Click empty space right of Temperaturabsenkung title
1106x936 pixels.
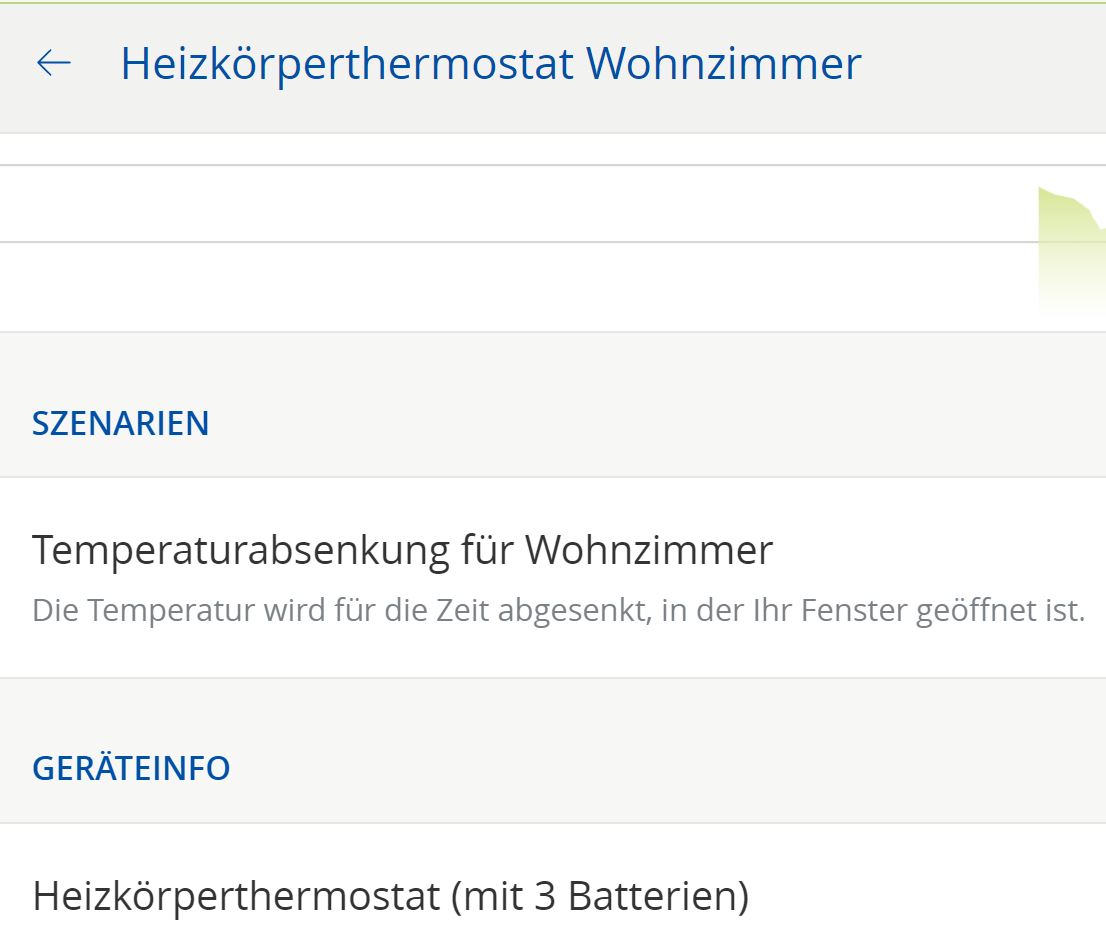(930, 551)
